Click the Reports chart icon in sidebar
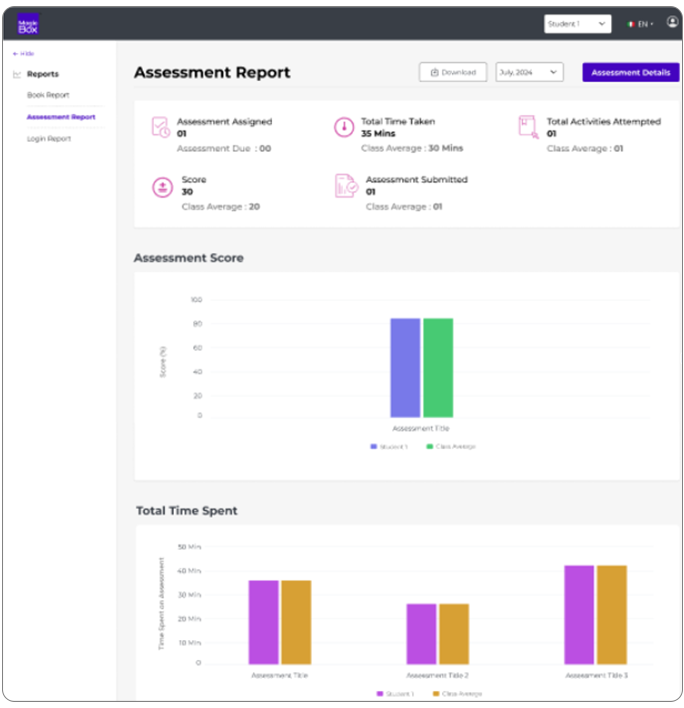The width and height of the screenshot is (684, 708). (17, 74)
